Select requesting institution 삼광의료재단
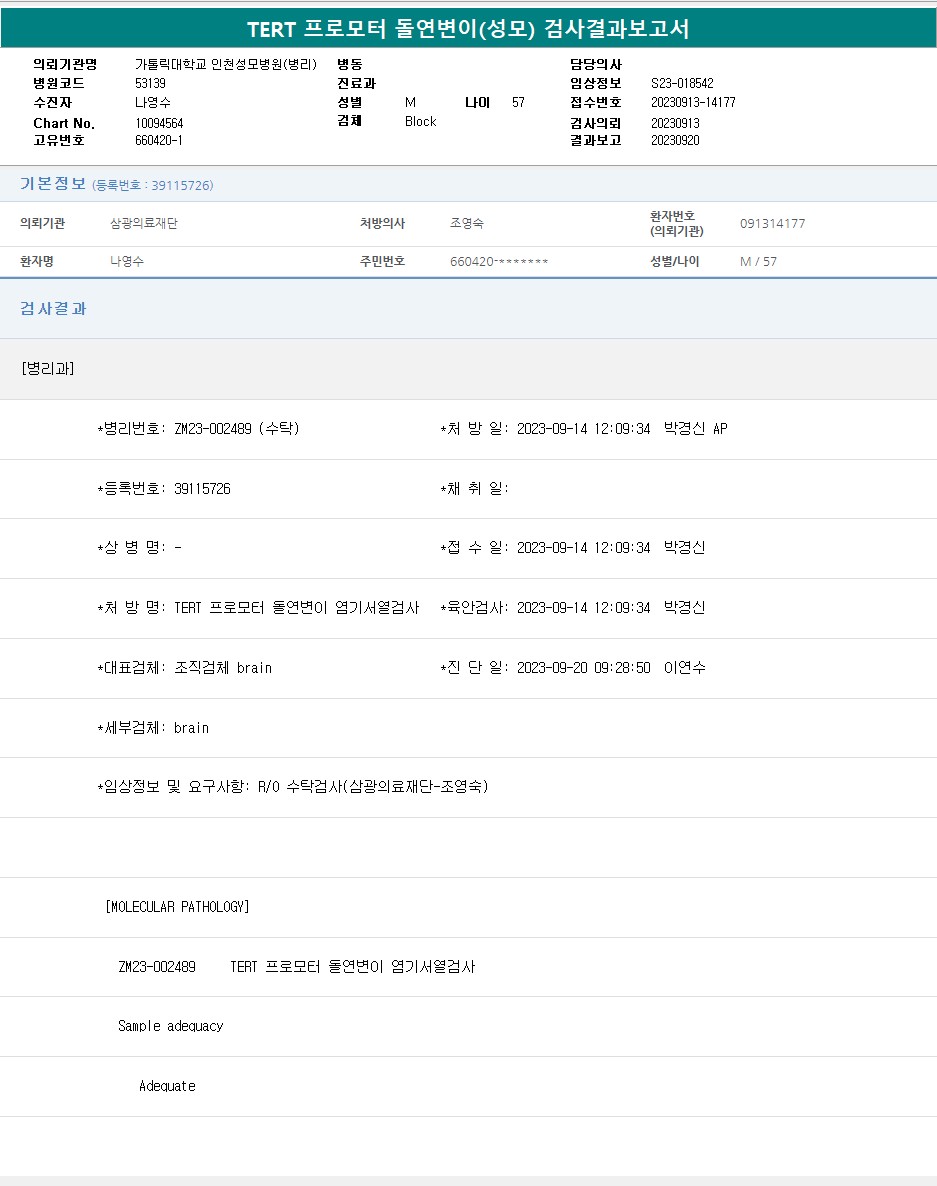The width and height of the screenshot is (937, 1186). [144, 223]
